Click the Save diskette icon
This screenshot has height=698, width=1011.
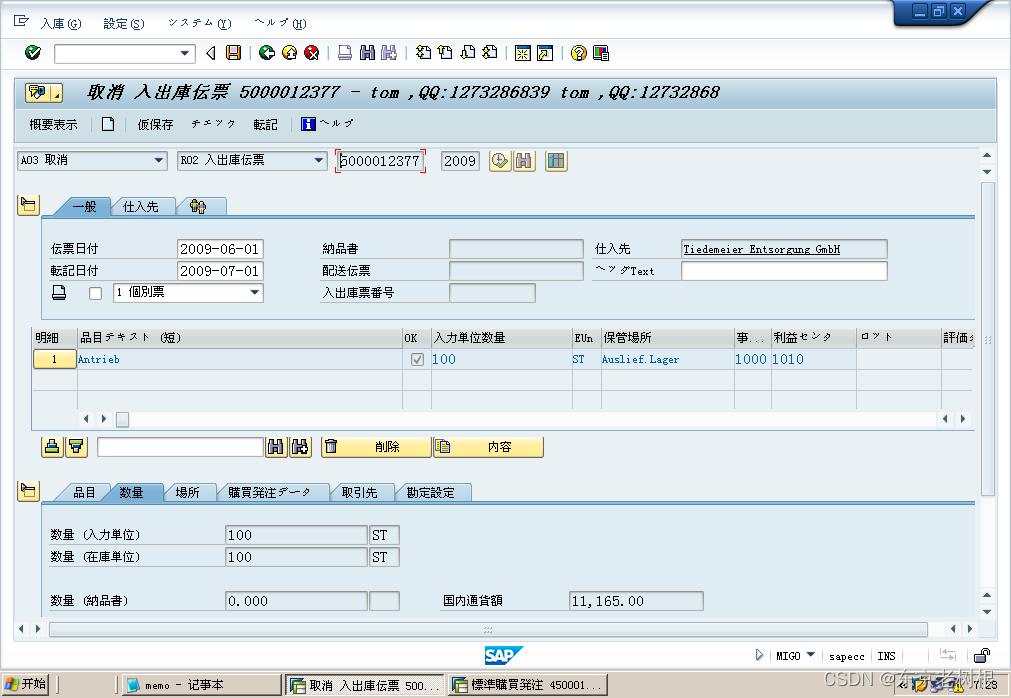click(233, 53)
